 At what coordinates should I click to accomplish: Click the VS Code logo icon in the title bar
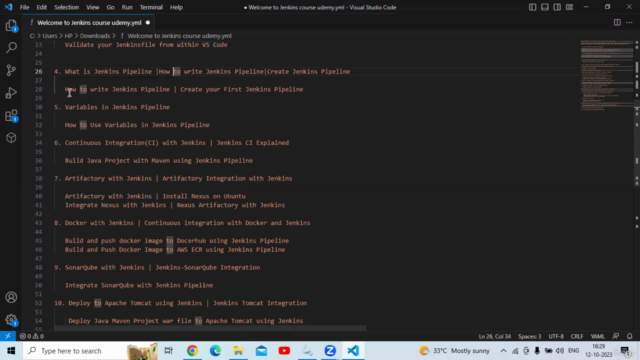click(8, 7)
